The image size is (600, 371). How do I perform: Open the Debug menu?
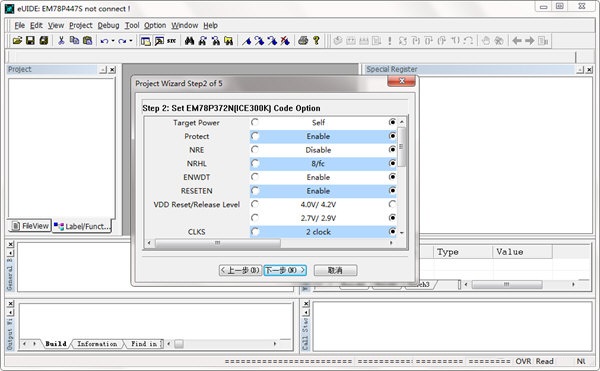[x=108, y=25]
